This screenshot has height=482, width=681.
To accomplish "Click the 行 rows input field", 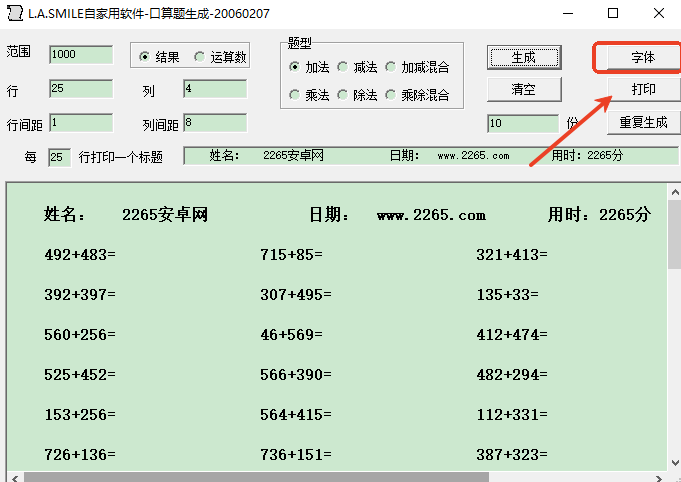I will click(x=80, y=89).
